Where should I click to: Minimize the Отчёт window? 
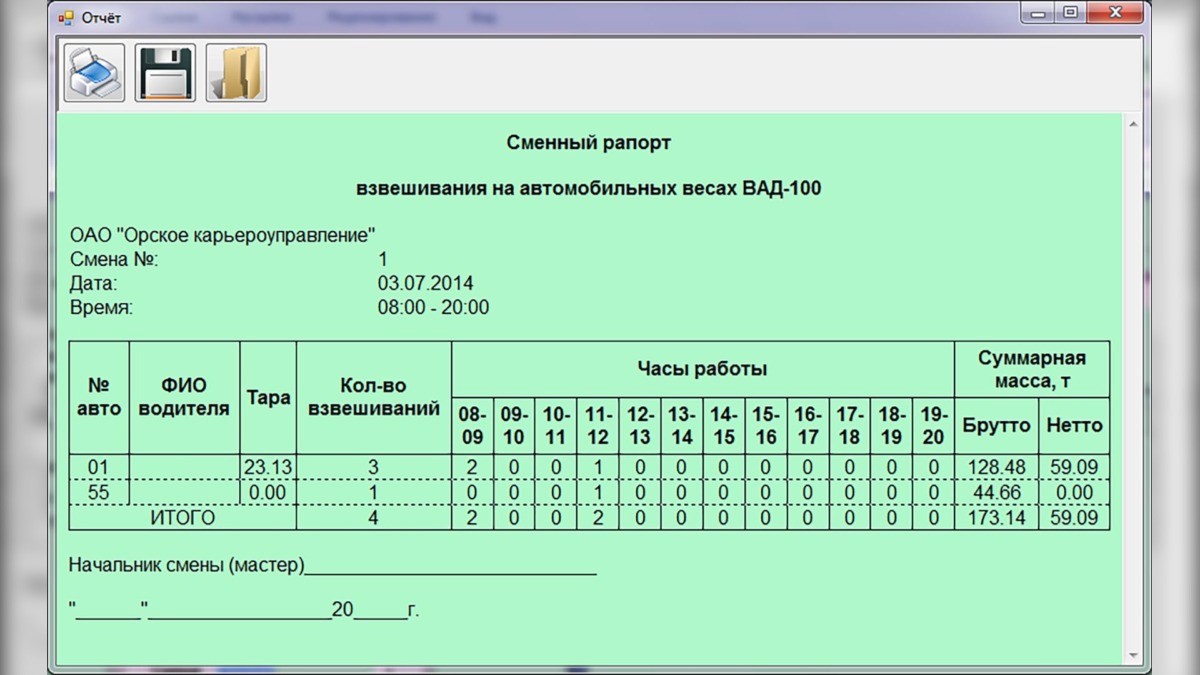(1040, 14)
